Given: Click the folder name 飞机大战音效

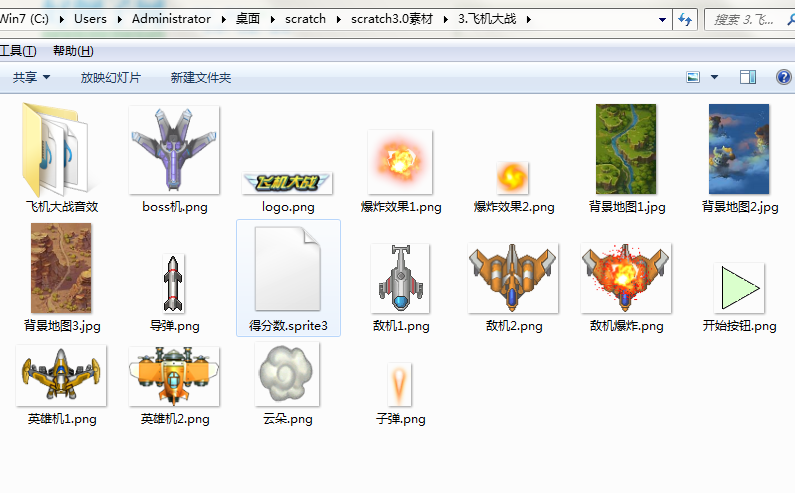Looking at the screenshot, I should pyautogui.click(x=62, y=207).
